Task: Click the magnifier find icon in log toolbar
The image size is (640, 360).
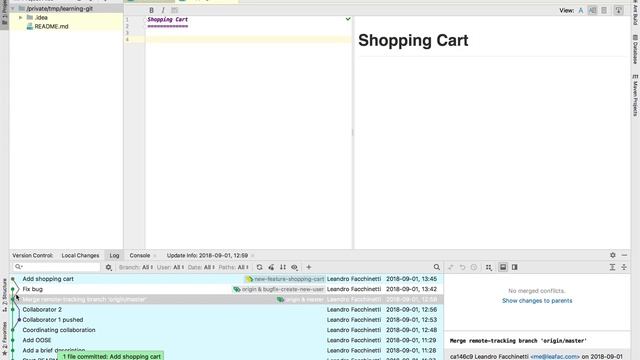Action: [x=437, y=267]
